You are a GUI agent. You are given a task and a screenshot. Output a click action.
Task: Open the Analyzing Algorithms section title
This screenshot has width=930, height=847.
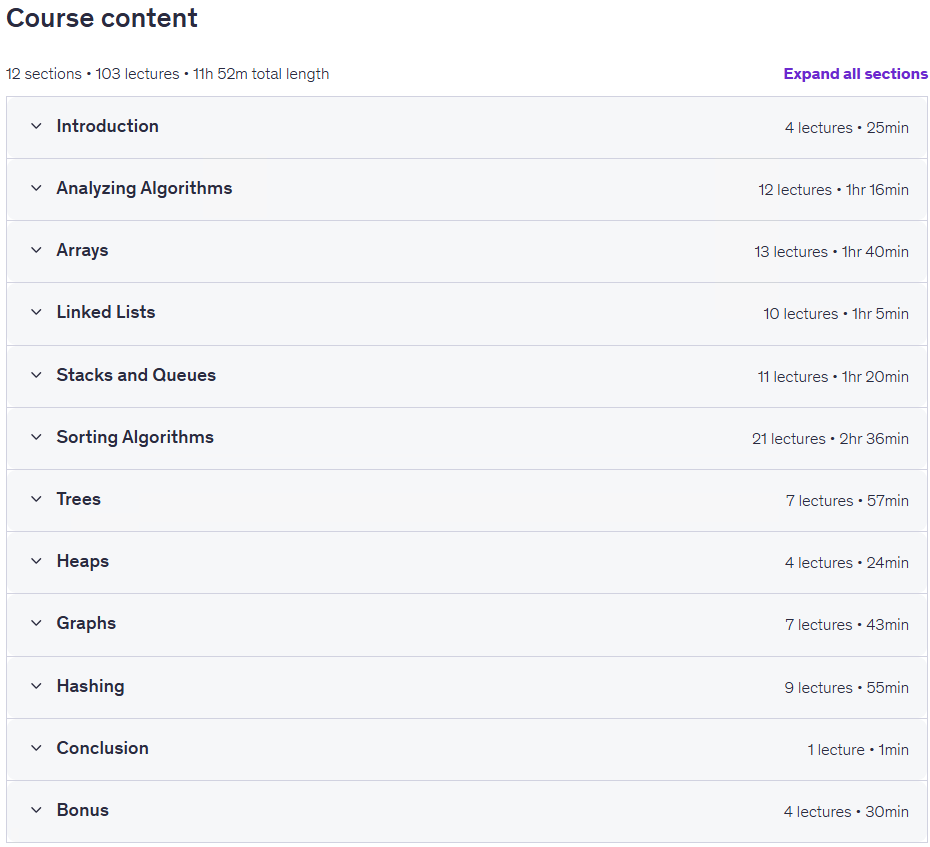[144, 189]
